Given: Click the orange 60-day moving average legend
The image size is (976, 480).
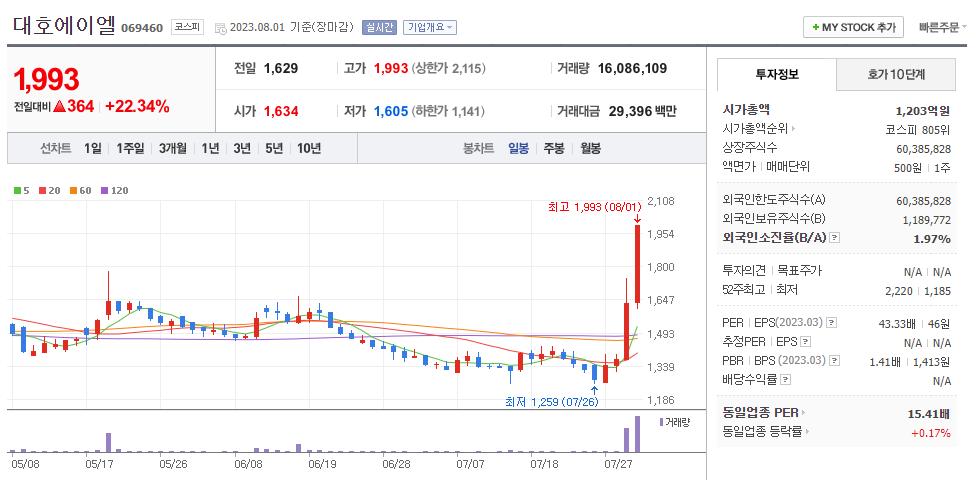Looking at the screenshot, I should tap(80, 191).
